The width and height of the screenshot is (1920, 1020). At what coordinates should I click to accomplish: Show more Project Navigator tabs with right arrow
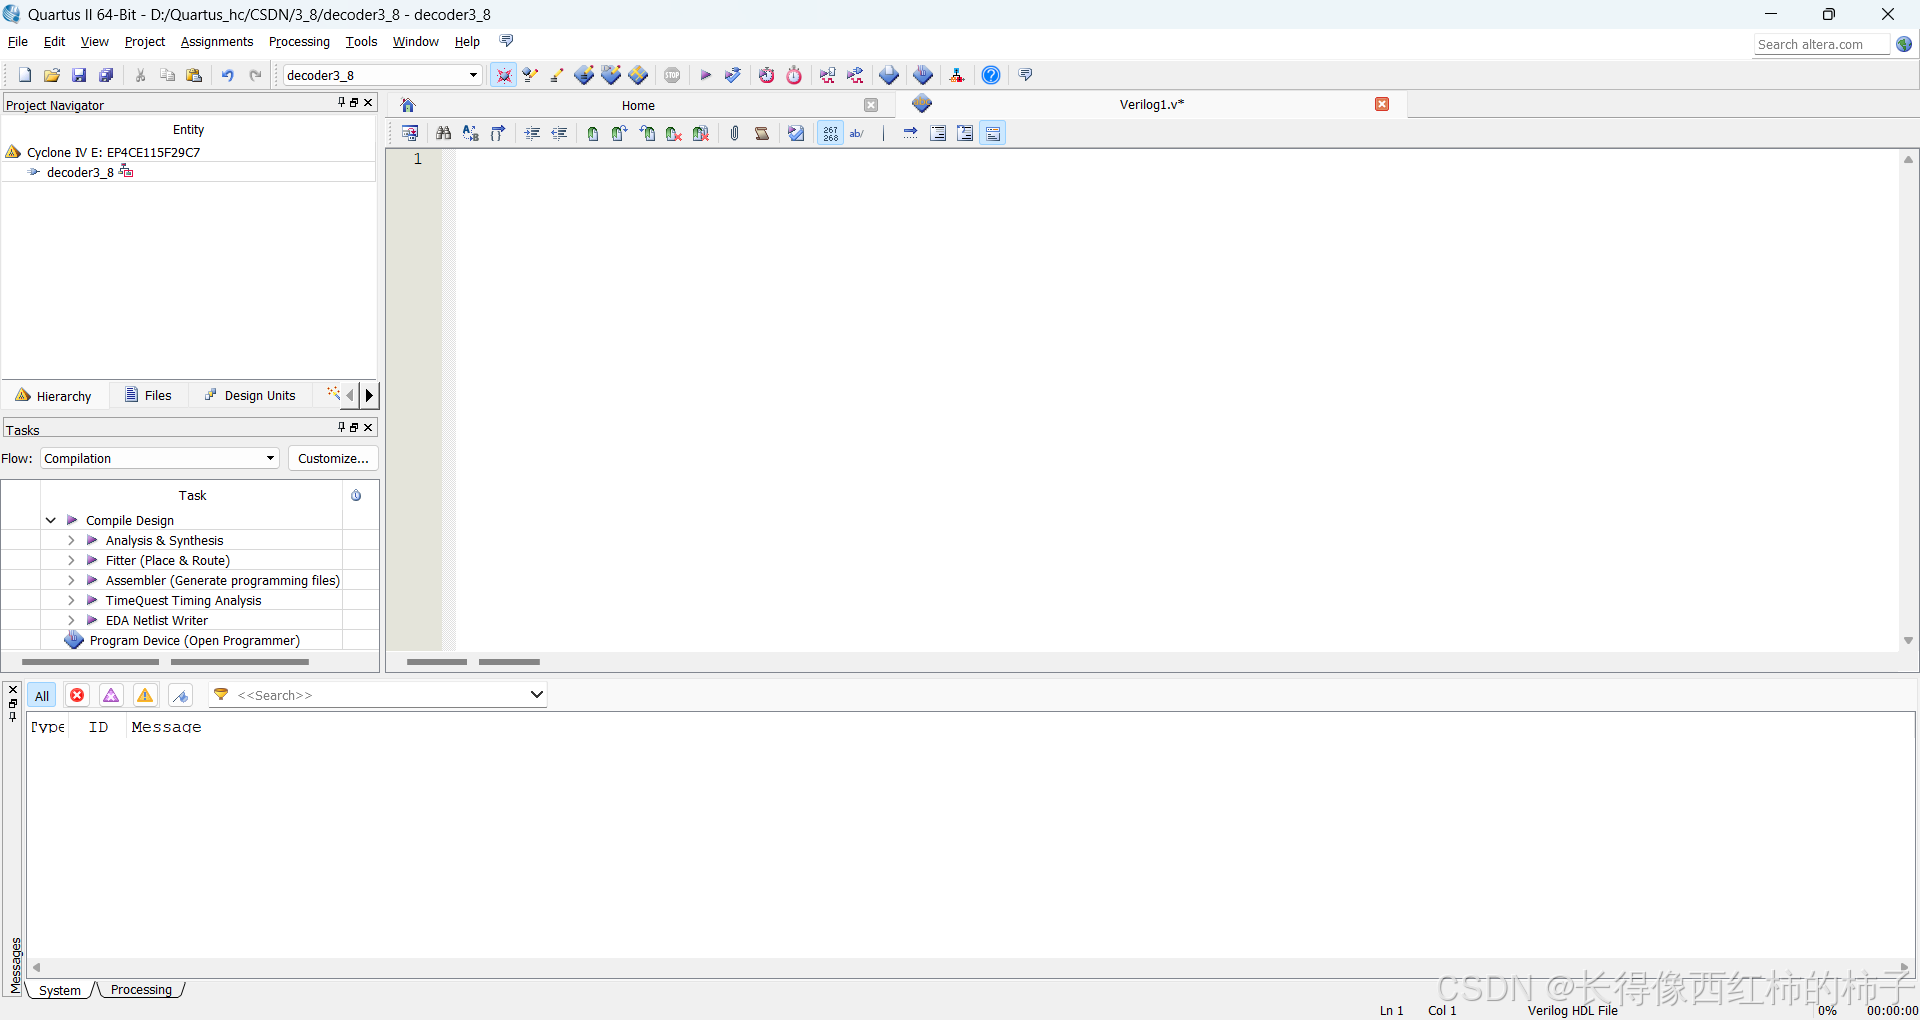pos(369,395)
